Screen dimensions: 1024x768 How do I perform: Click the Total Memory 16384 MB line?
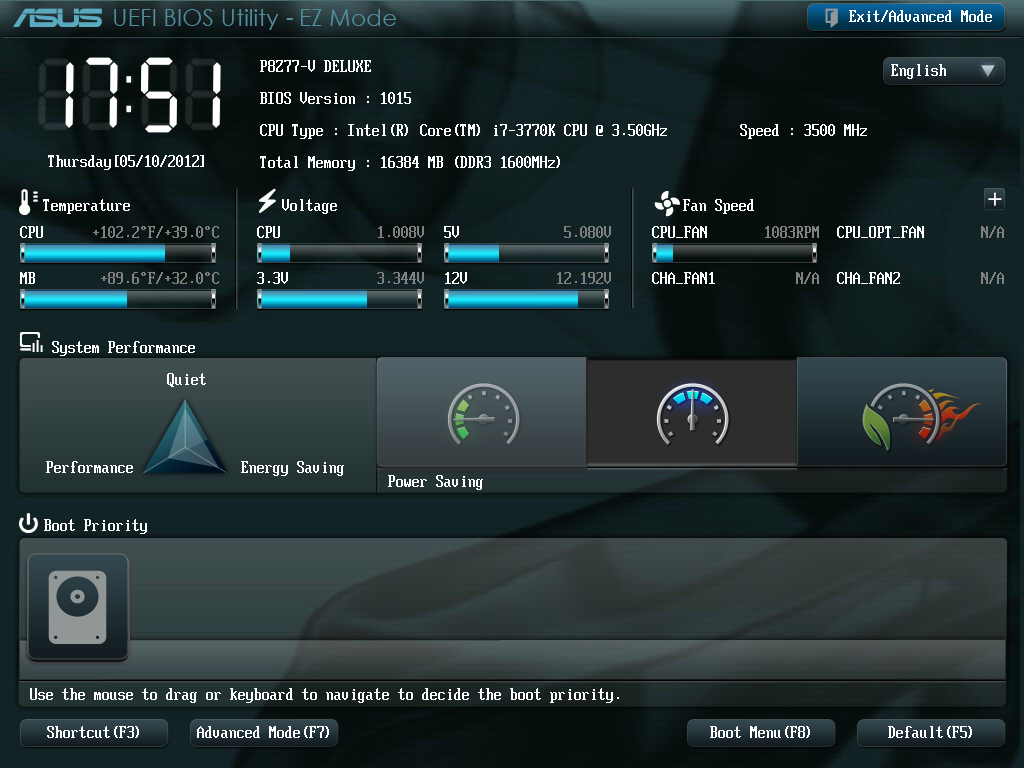pos(410,163)
